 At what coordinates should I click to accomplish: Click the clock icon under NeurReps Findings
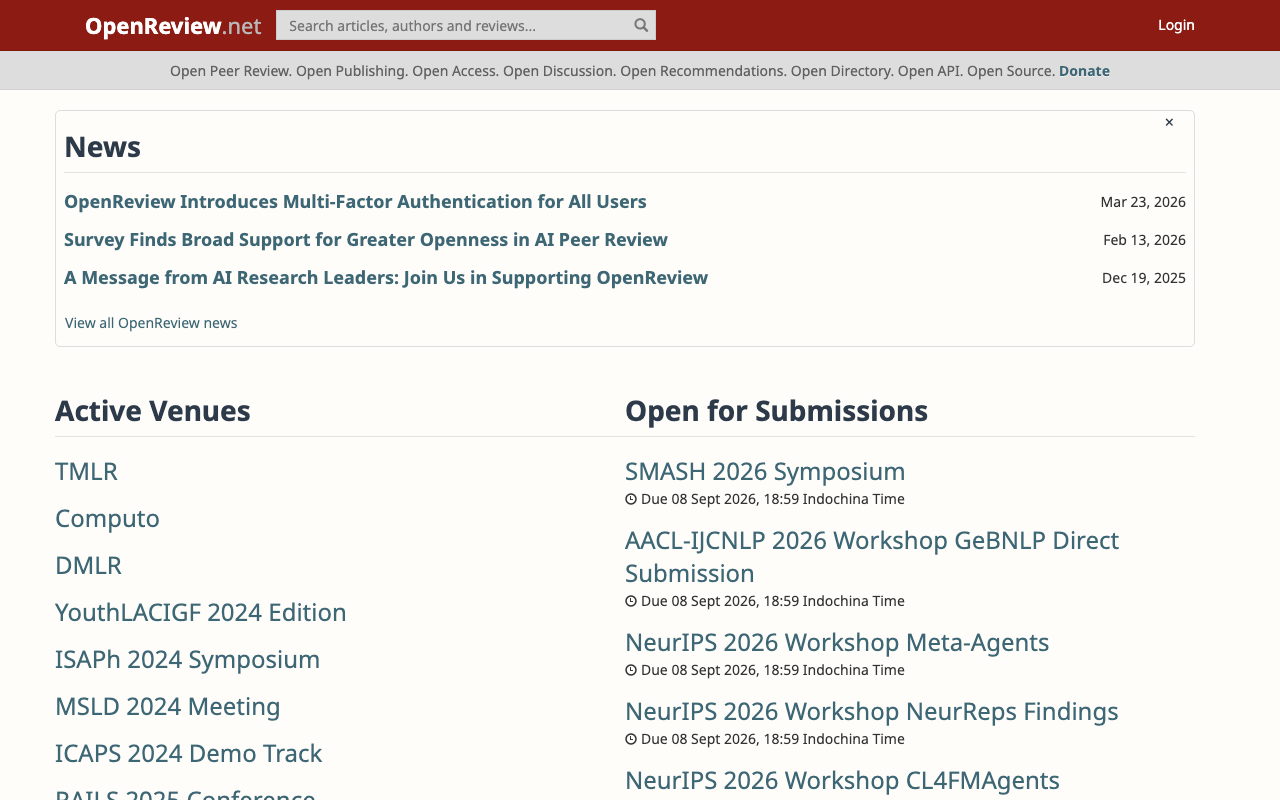point(631,739)
